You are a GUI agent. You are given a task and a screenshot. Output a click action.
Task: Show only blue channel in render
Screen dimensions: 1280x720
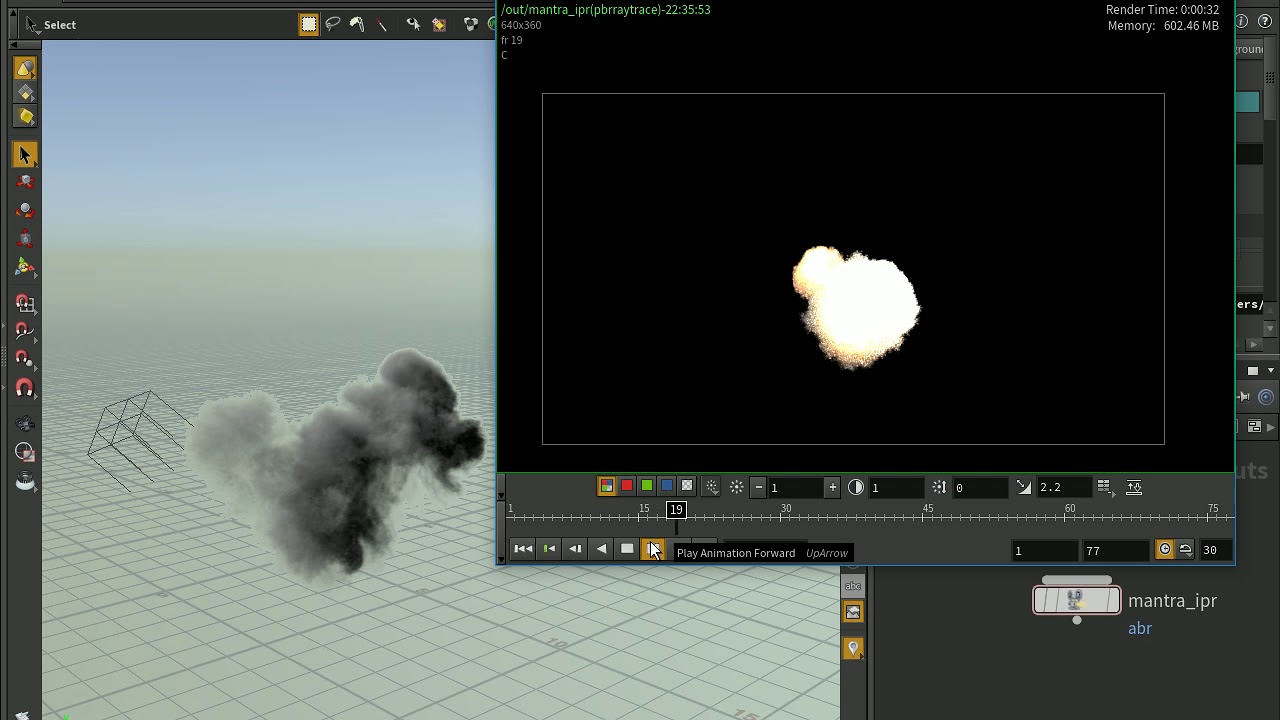[x=667, y=487]
